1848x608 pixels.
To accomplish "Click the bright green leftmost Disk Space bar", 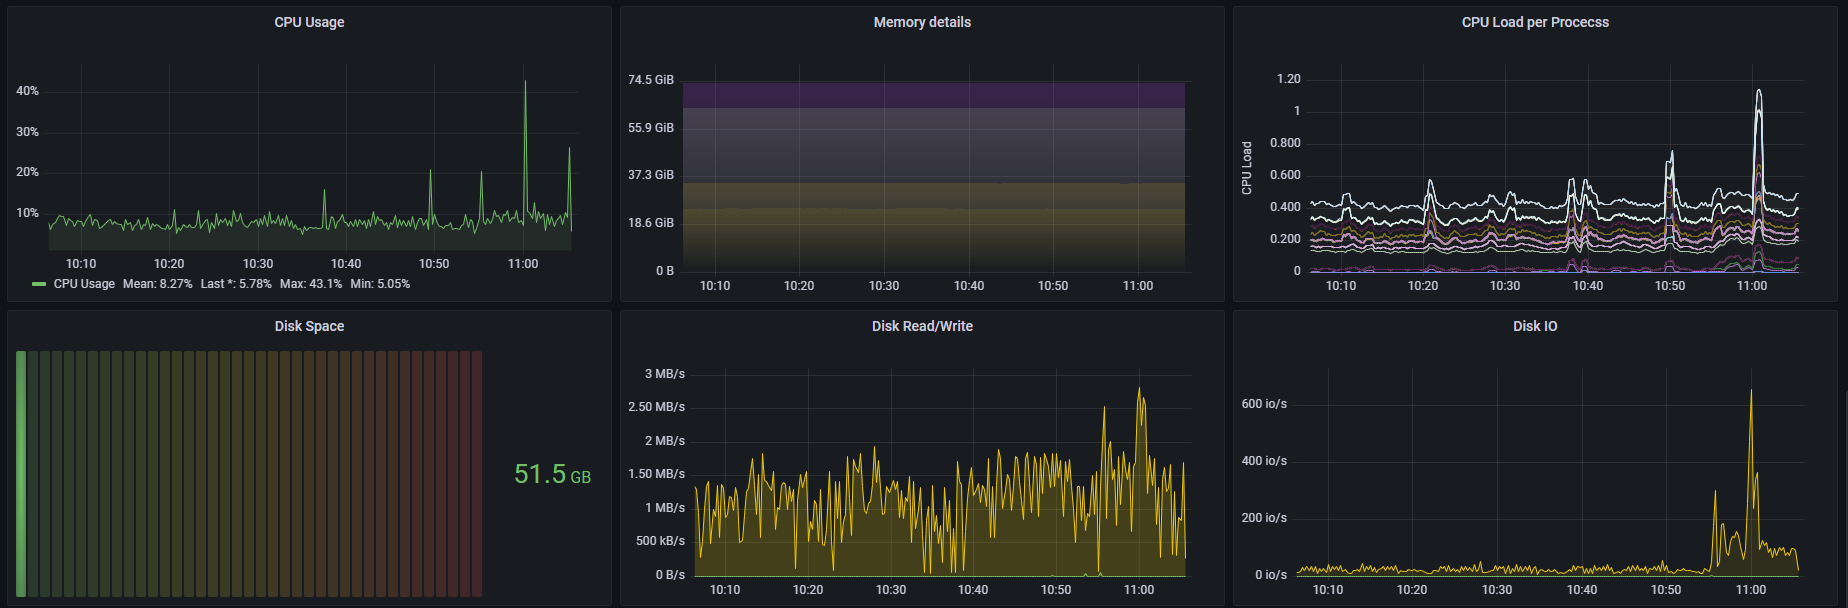I will coord(21,474).
